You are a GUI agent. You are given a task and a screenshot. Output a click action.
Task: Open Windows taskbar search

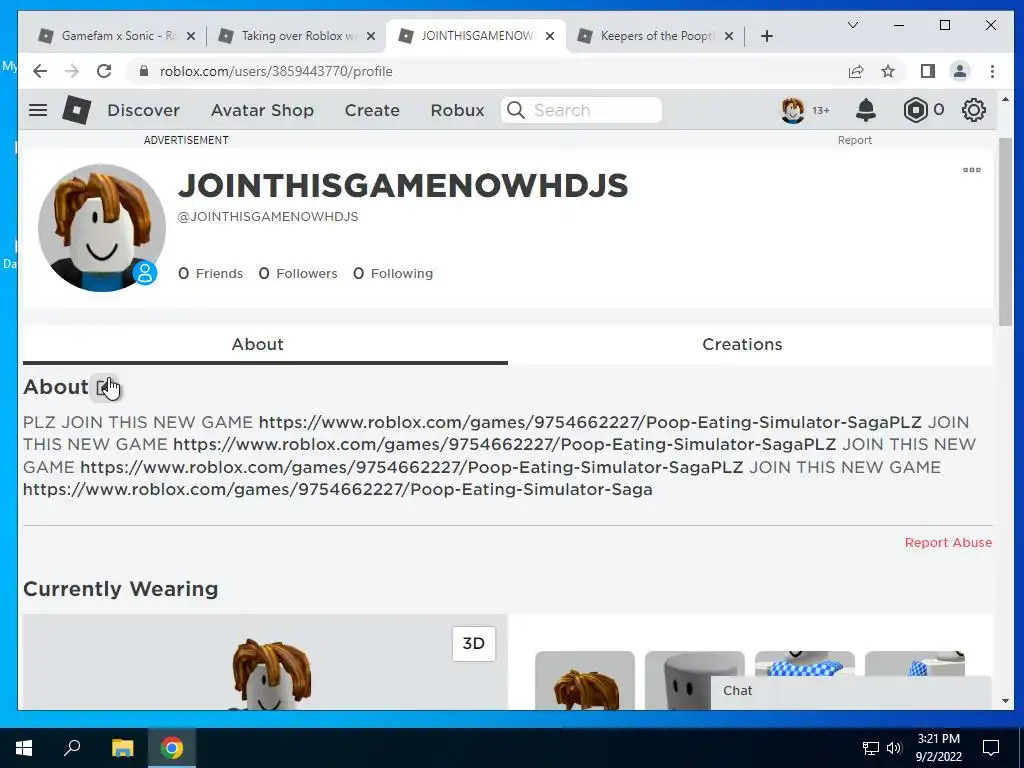coord(72,748)
